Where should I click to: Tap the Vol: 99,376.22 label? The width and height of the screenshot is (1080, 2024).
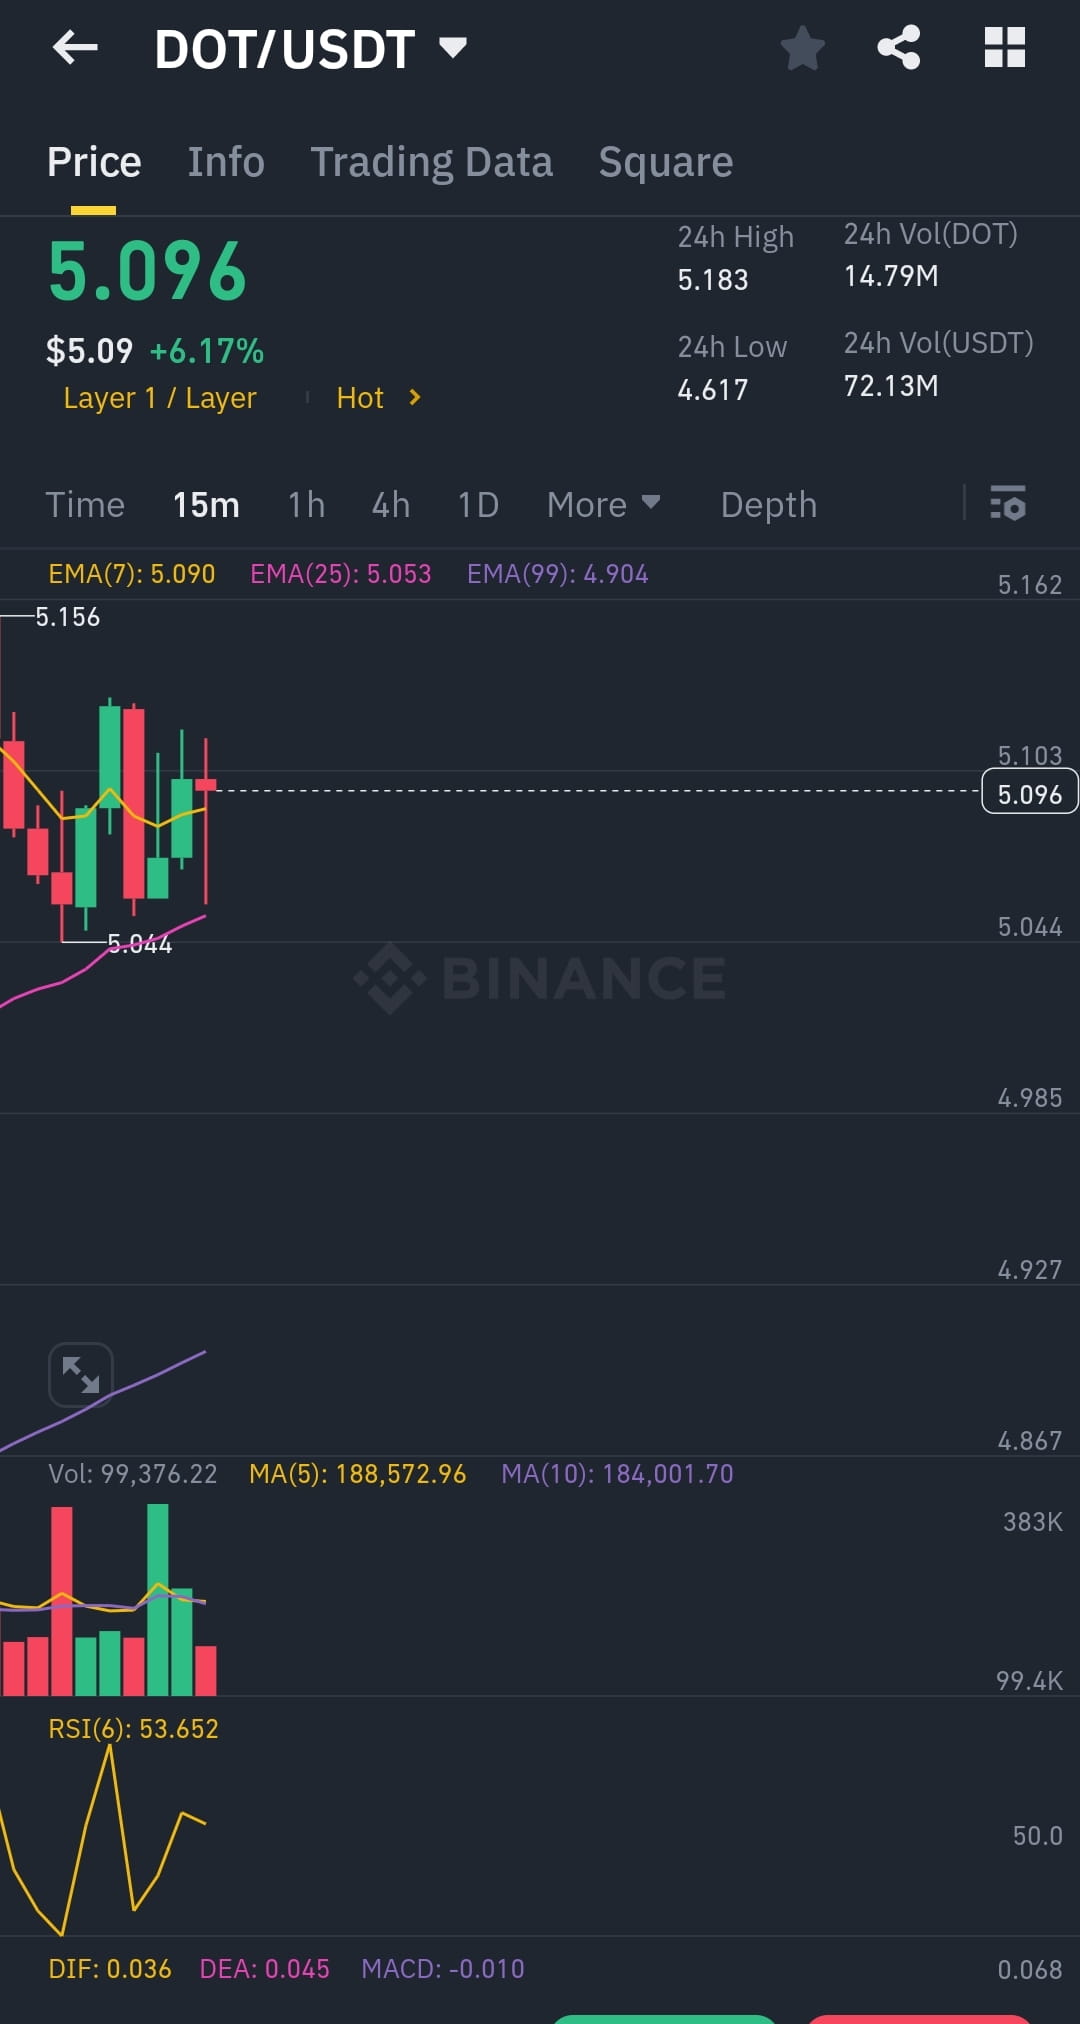coord(133,1474)
